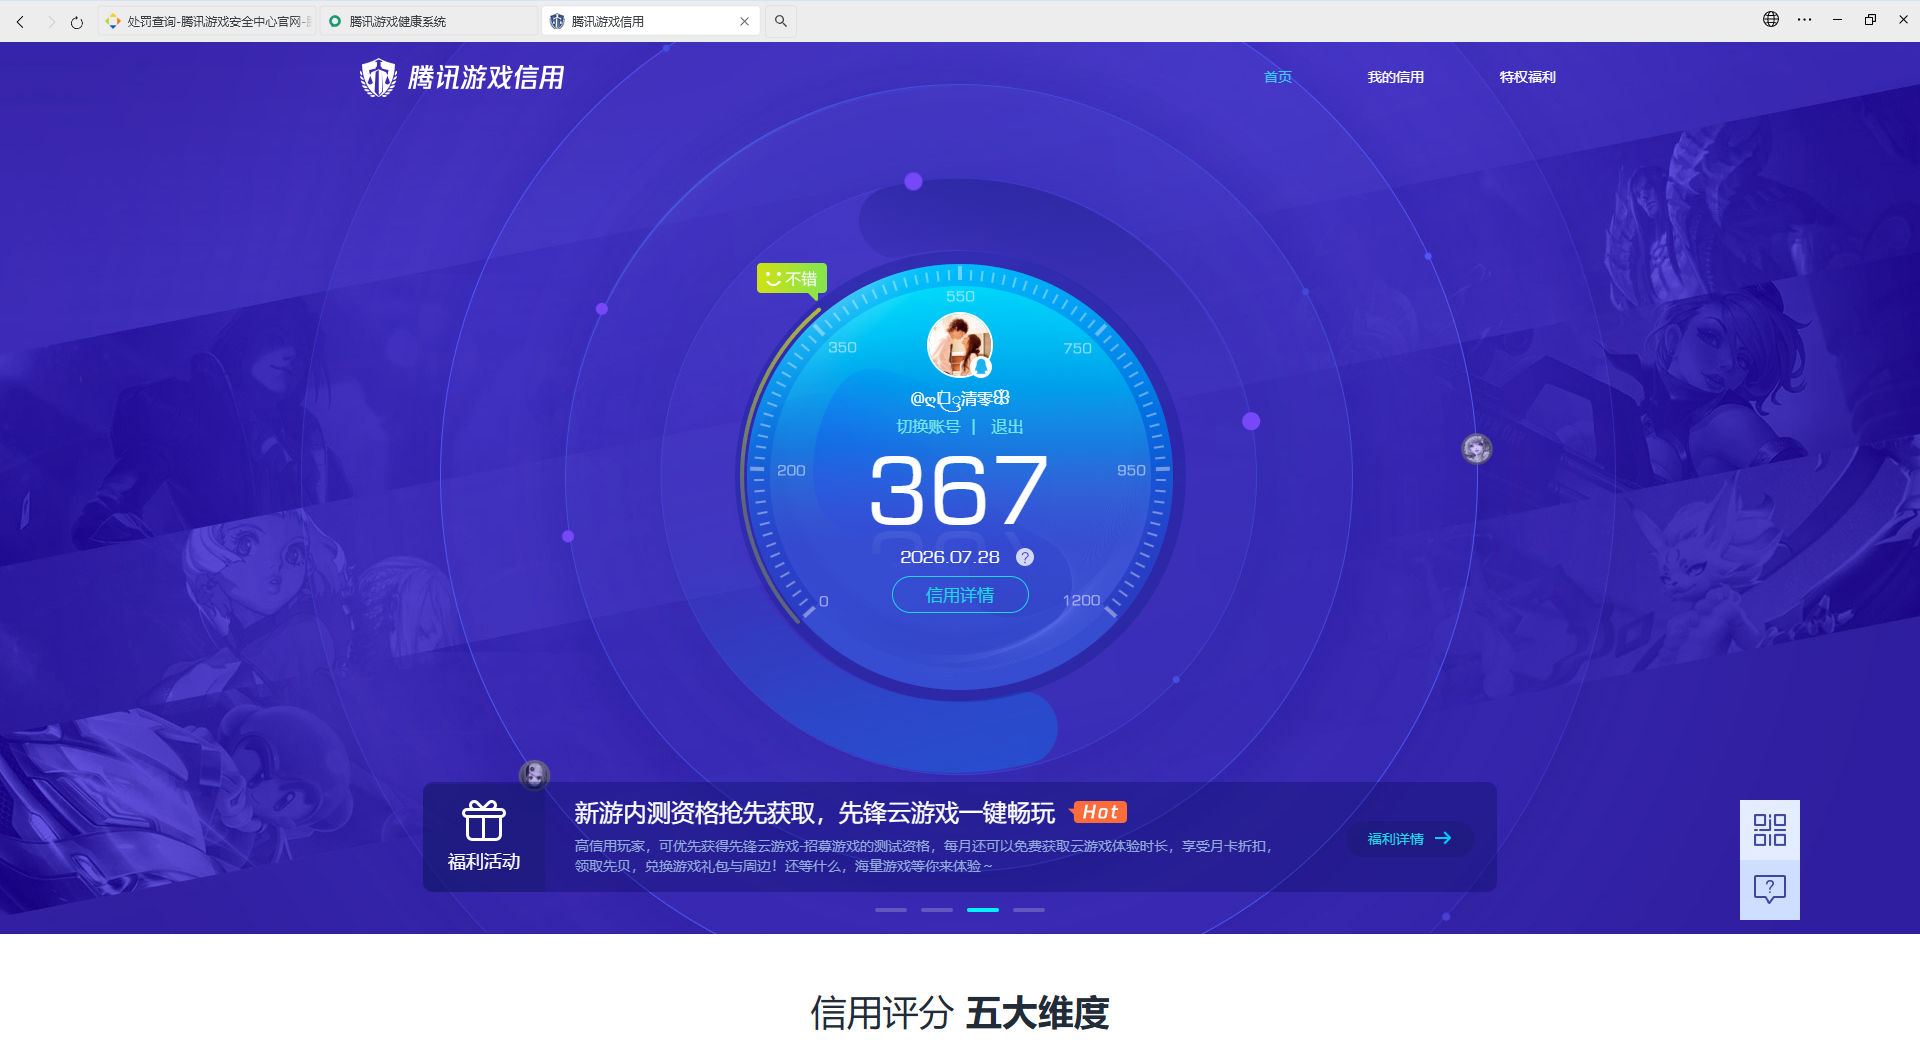Open the 首页 navigation item
The image size is (1920, 1040).
pyautogui.click(x=1278, y=77)
